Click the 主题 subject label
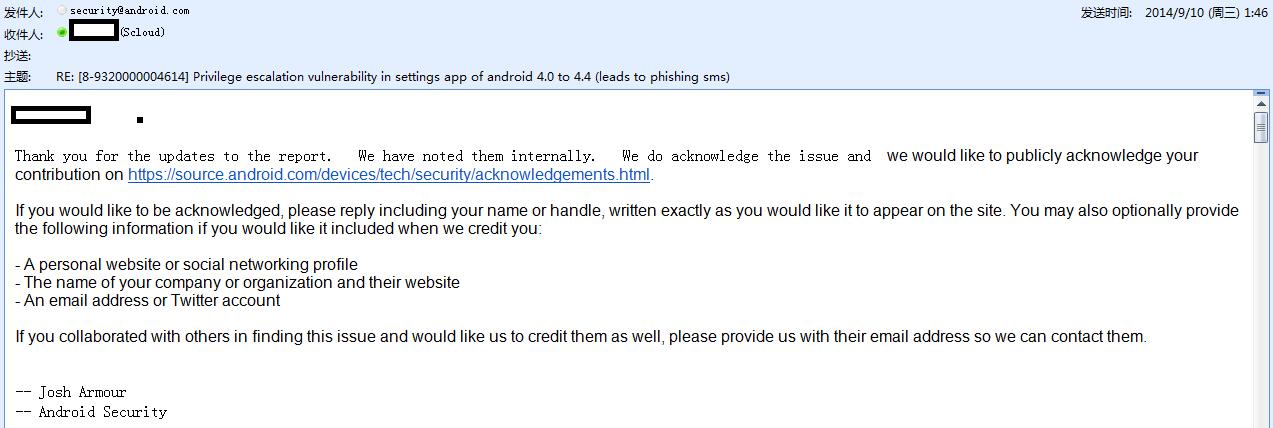Screen dimensions: 1273x428 16,77
